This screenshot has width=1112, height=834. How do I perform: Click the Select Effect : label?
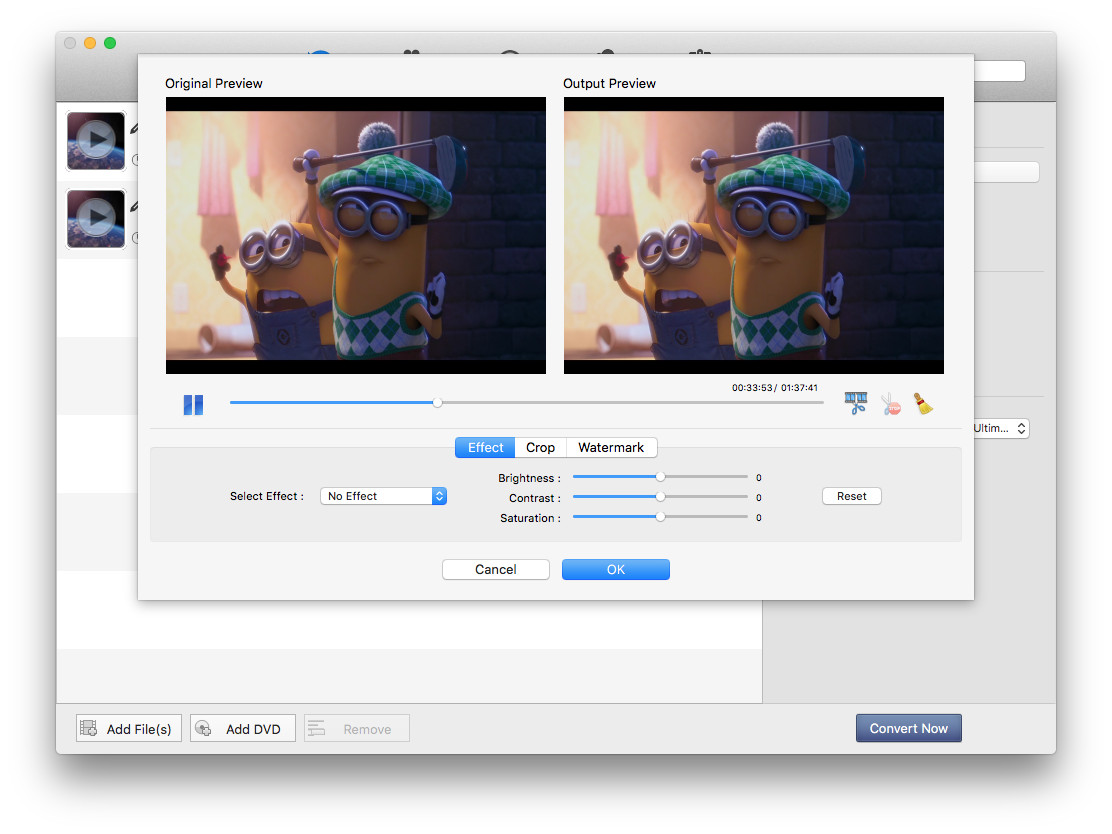[267, 496]
